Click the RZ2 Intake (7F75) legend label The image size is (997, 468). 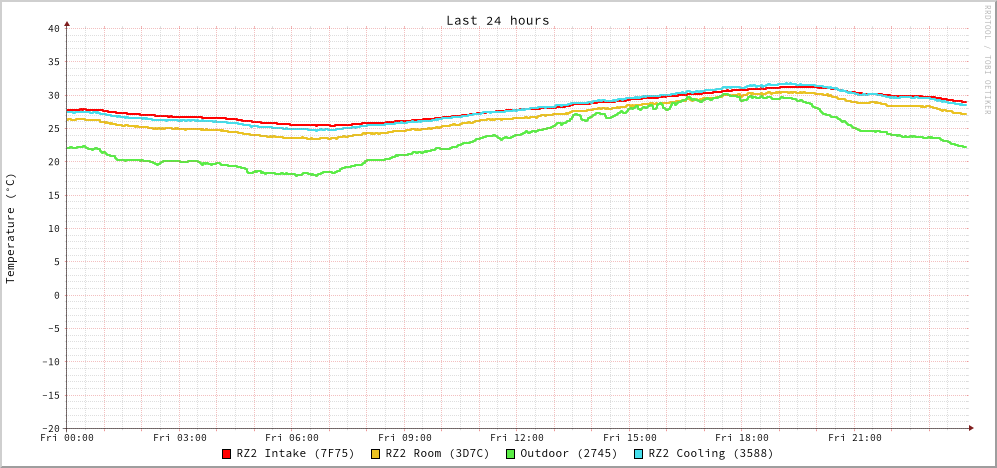tap(295, 454)
